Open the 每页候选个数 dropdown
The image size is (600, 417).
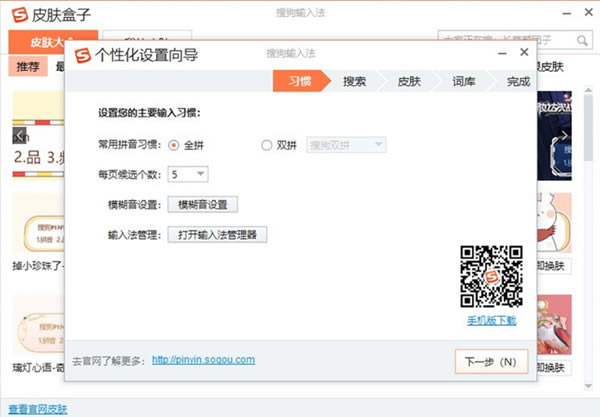[188, 174]
